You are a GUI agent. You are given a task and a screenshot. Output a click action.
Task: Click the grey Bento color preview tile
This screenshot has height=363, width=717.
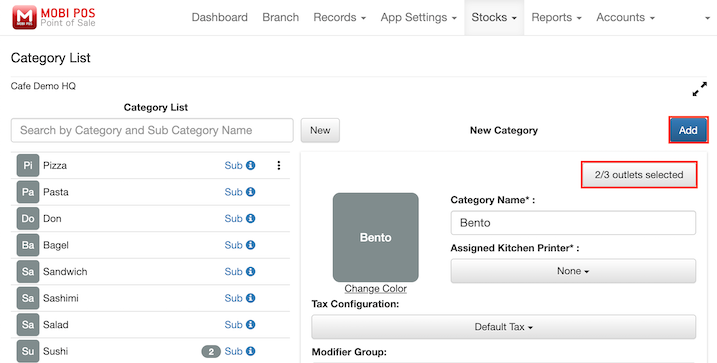coord(375,237)
